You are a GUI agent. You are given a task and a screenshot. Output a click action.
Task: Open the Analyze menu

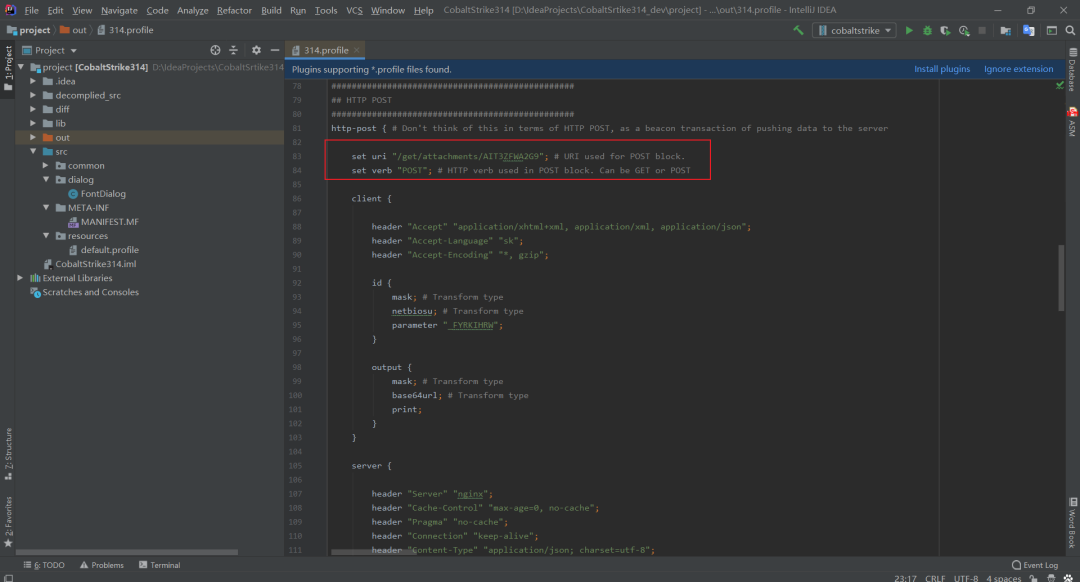[x=193, y=10]
